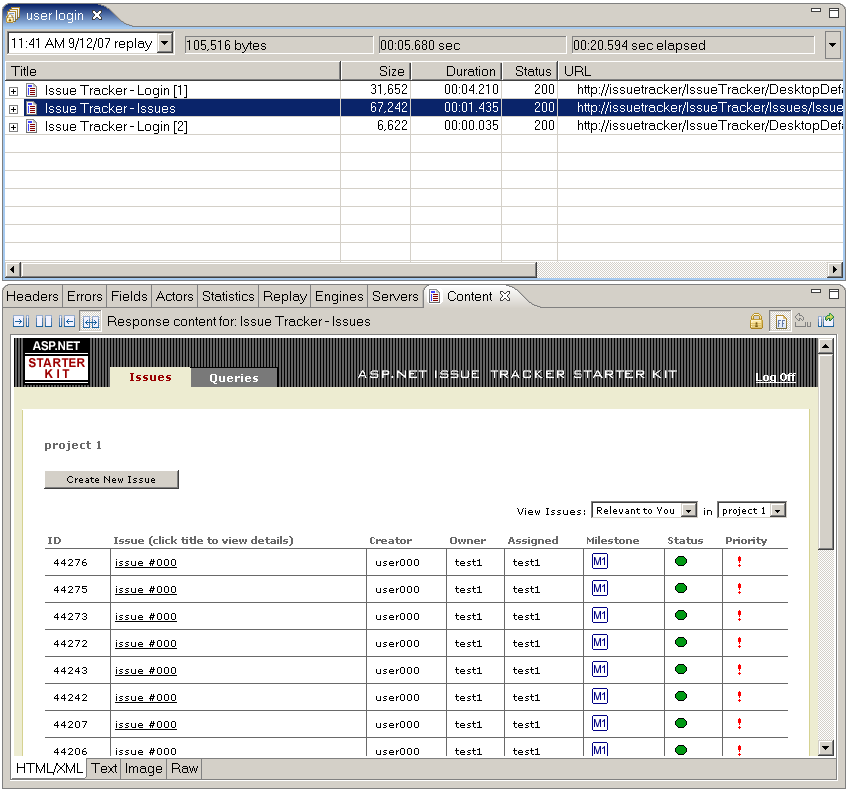Sort by the Duration column header
This screenshot has height=791, width=848.
[x=456, y=71]
